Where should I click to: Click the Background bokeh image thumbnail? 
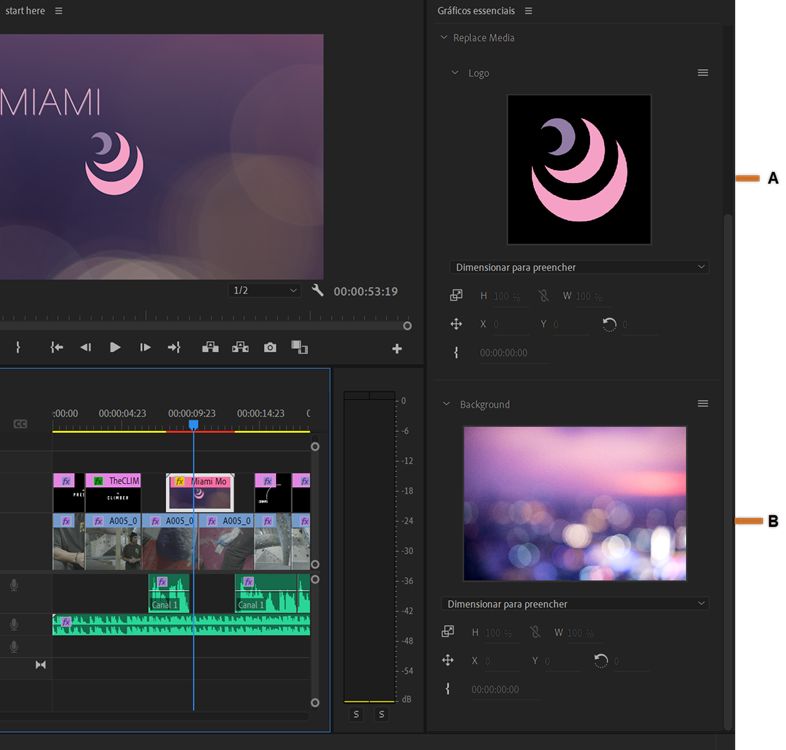coord(575,503)
